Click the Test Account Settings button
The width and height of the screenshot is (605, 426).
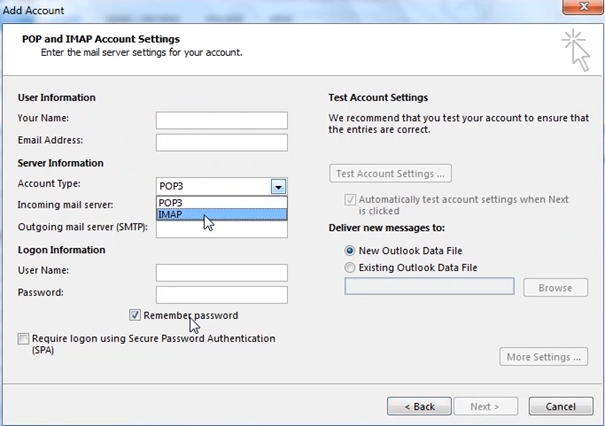pyautogui.click(x=390, y=174)
